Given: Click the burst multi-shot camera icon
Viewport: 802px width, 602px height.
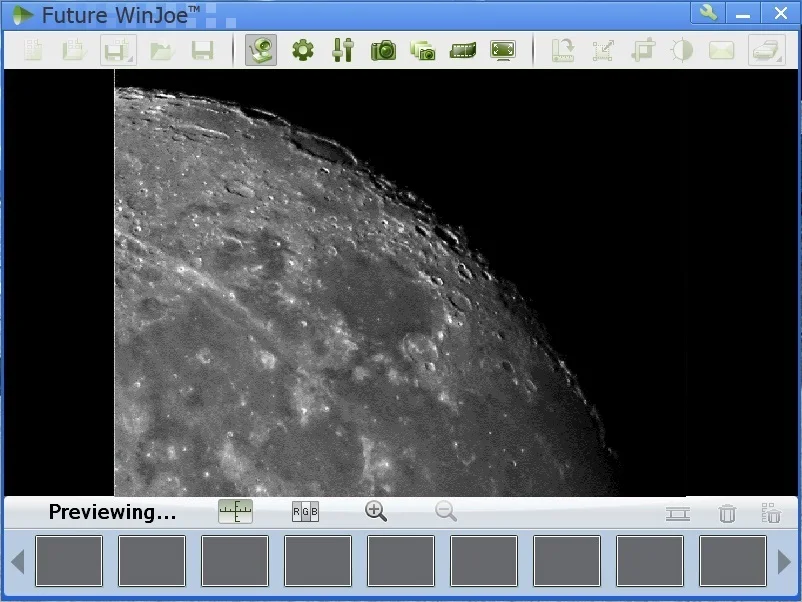Looking at the screenshot, I should pos(423,50).
